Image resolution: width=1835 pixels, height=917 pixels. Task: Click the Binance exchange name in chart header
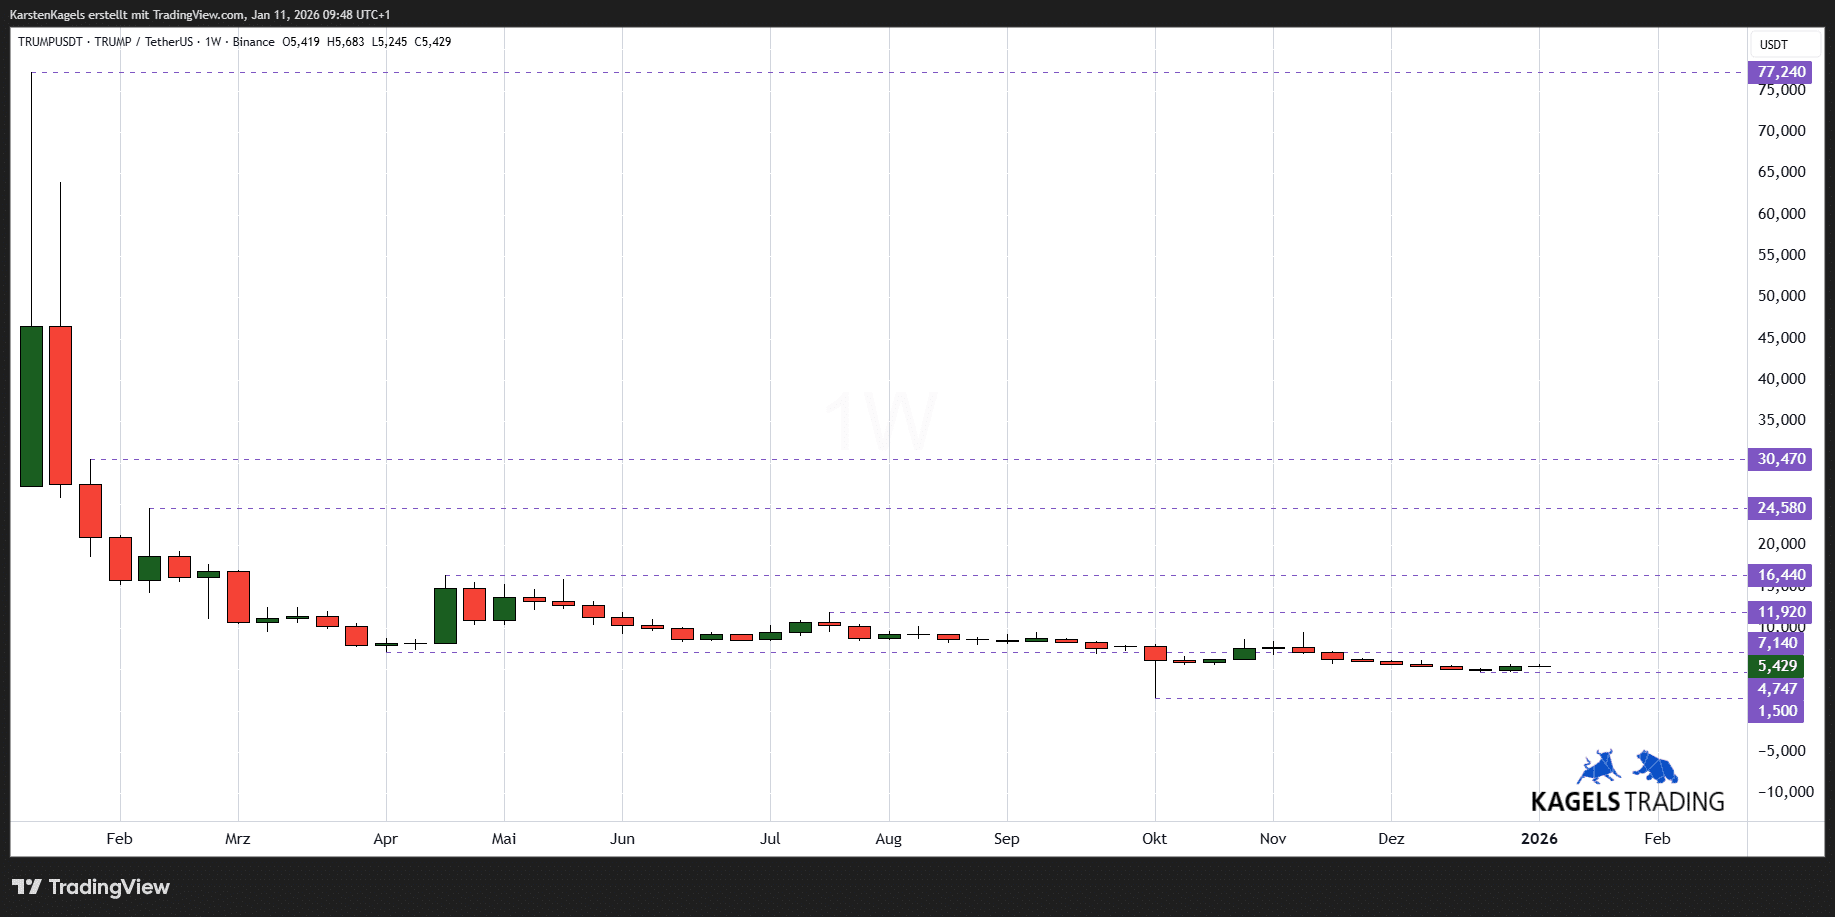tap(253, 42)
